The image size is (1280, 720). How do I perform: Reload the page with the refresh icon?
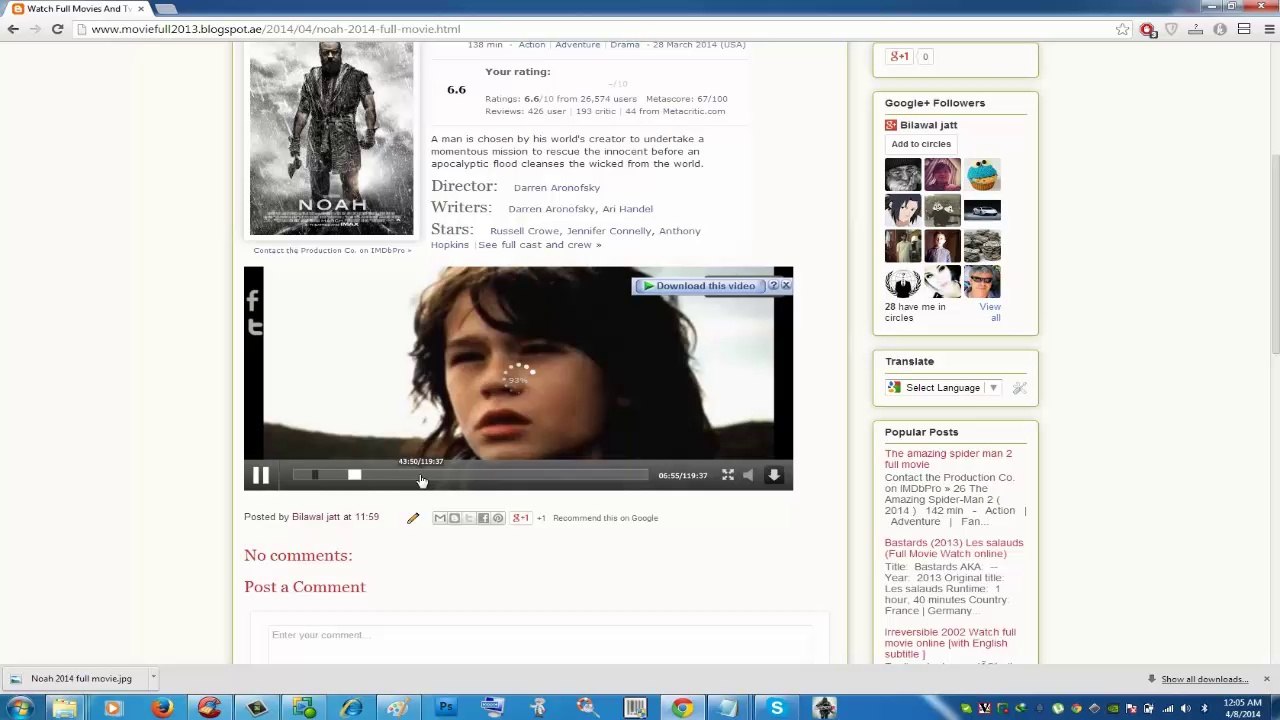coord(57,29)
